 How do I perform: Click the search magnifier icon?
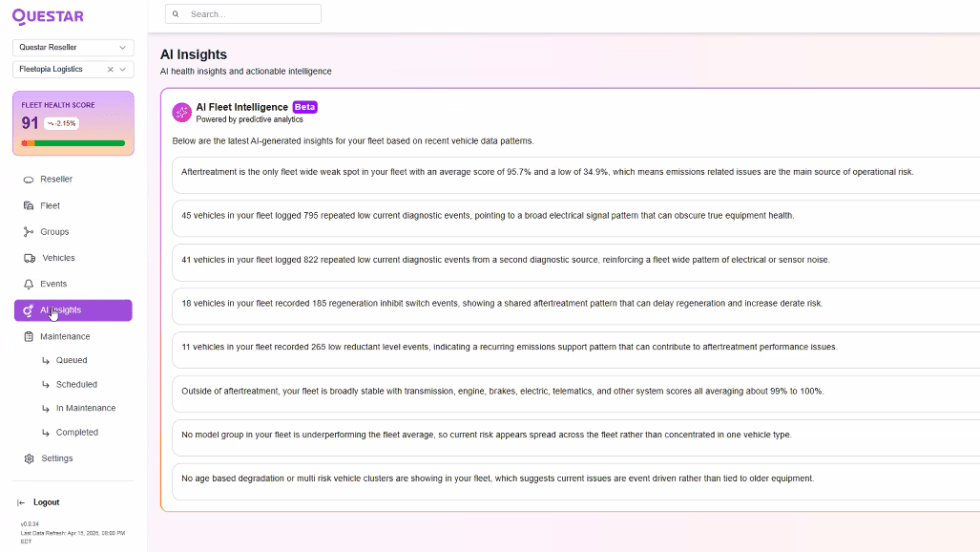(176, 14)
